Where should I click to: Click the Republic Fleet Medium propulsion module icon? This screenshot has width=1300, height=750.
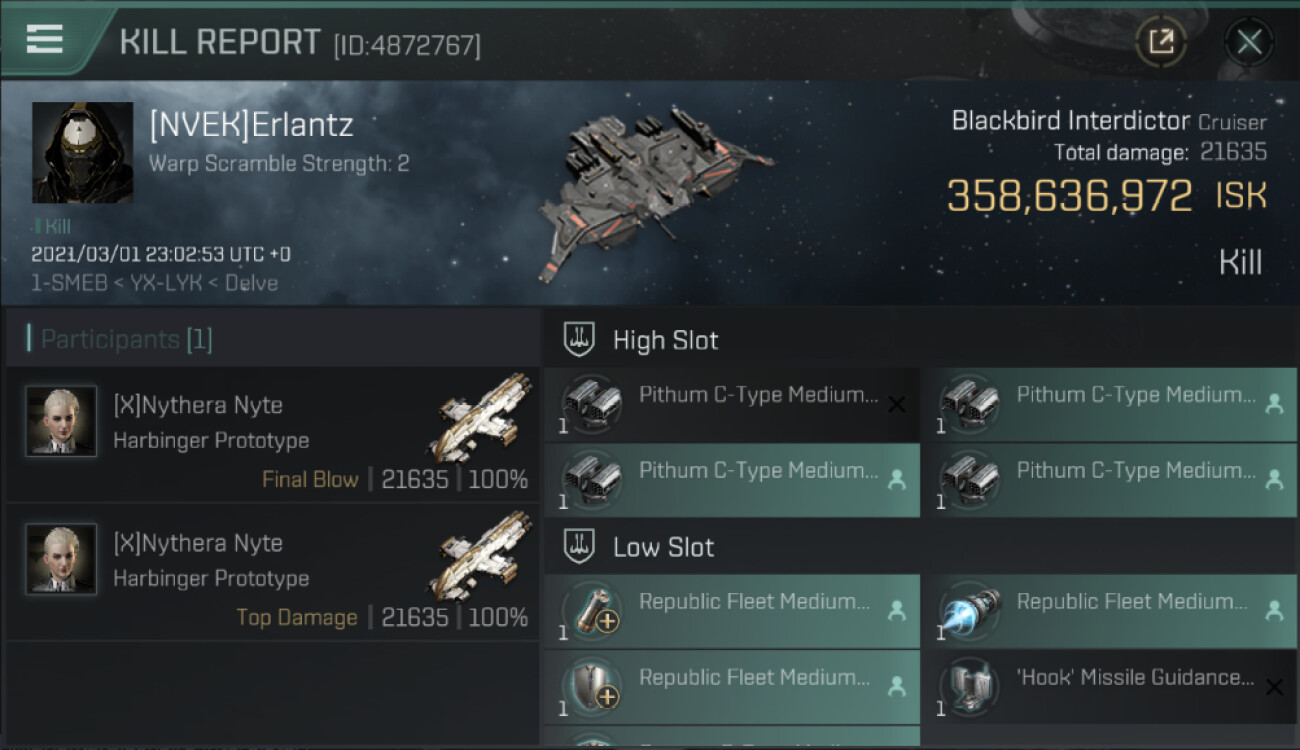tap(969, 611)
